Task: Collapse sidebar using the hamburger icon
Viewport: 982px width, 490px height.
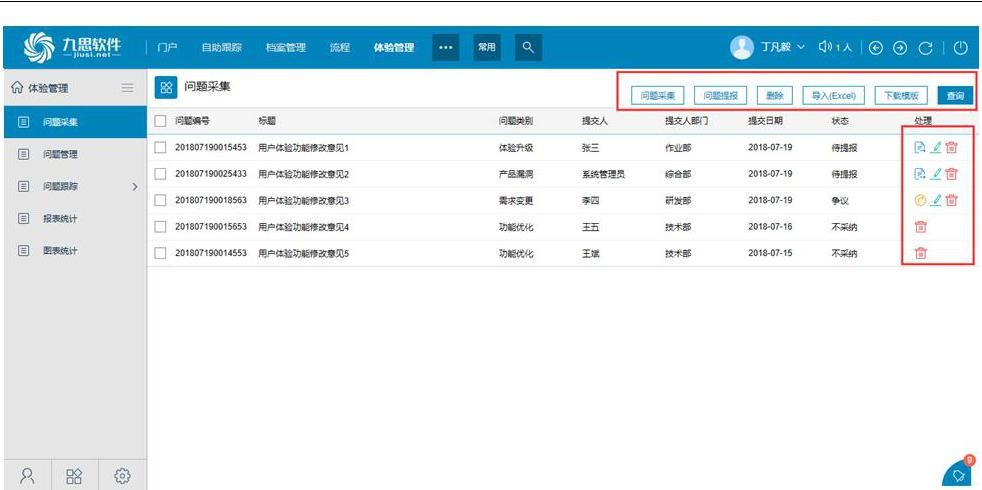Action: [128, 88]
